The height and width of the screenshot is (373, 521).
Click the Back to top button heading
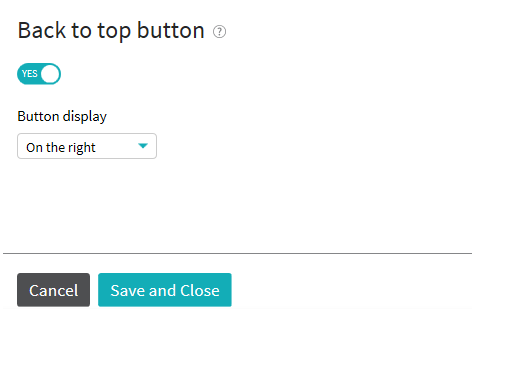(x=111, y=31)
